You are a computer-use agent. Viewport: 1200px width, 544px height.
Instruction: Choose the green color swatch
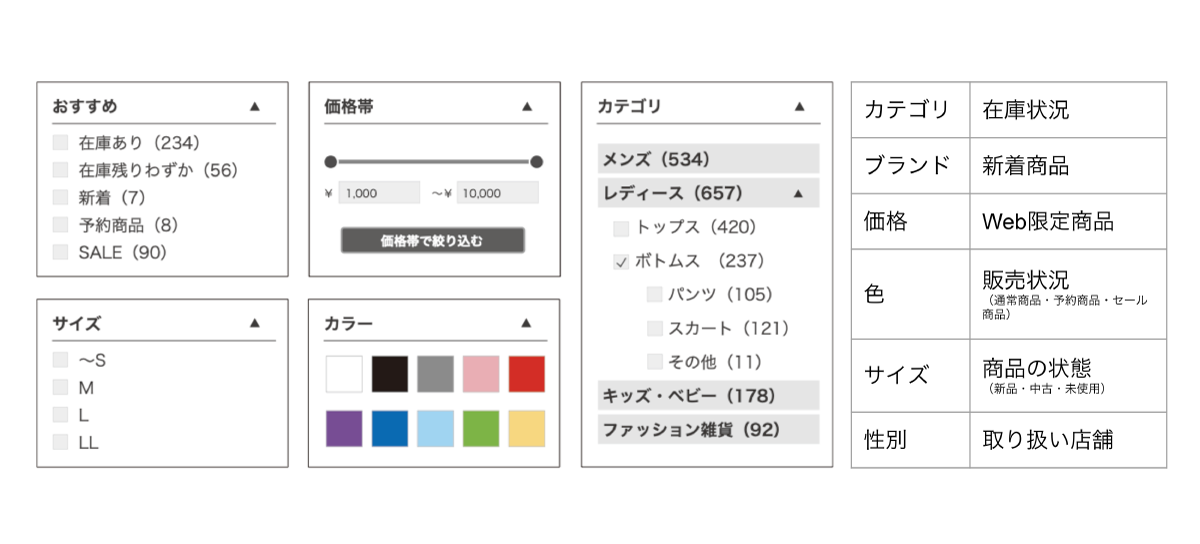[481, 428]
